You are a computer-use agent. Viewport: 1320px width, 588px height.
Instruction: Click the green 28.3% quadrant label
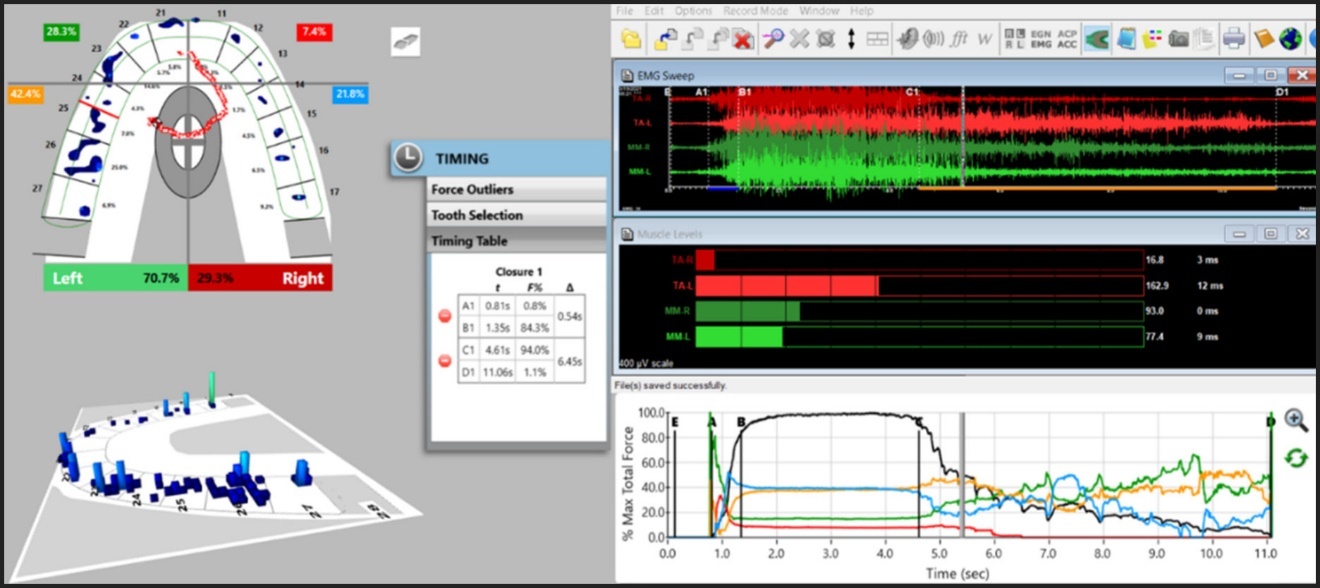pos(60,32)
